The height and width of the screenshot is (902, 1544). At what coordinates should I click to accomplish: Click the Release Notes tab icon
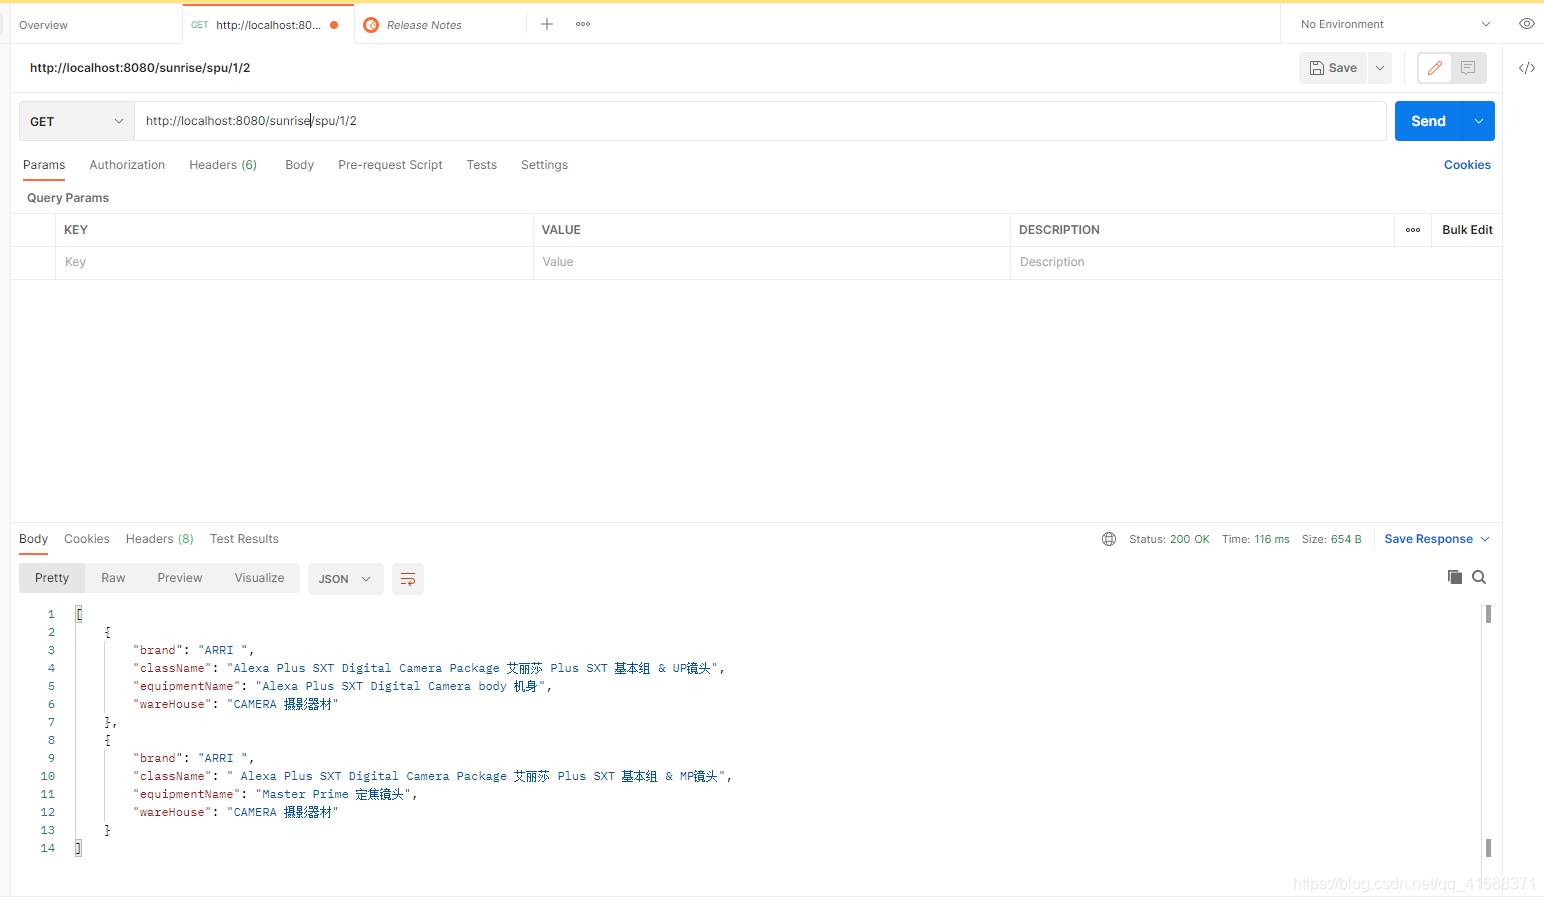371,25
